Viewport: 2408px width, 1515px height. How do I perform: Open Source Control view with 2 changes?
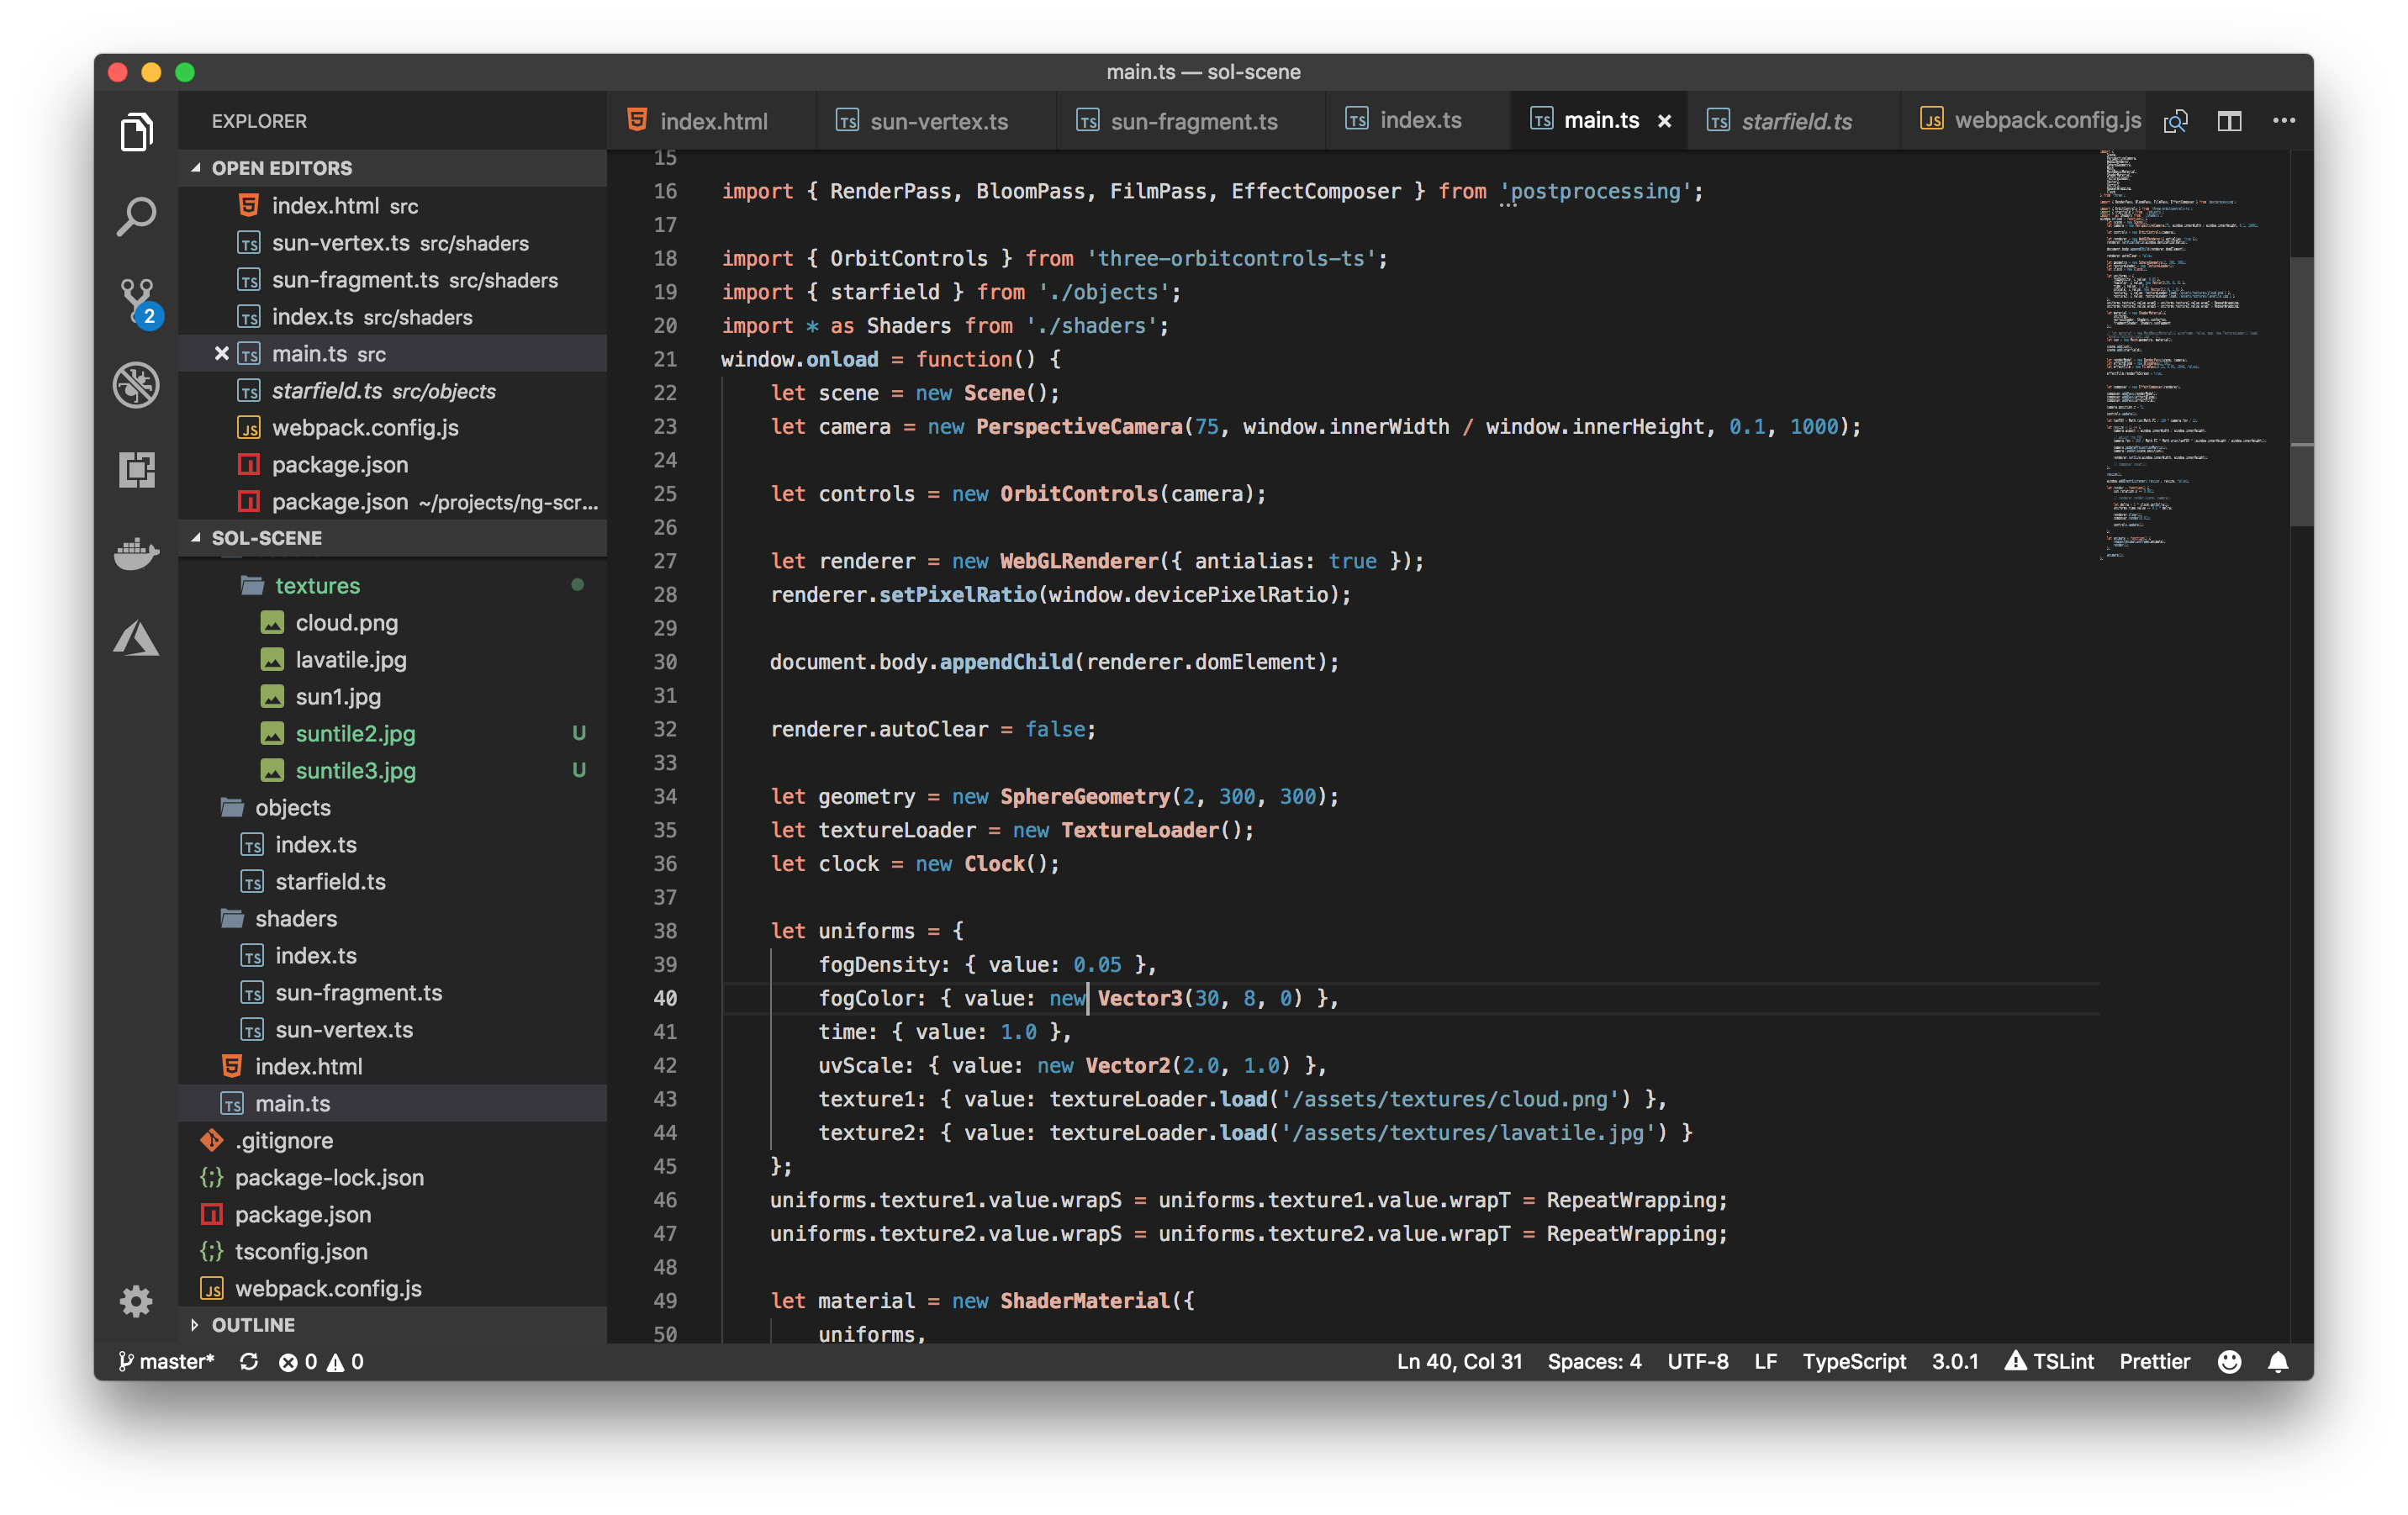(136, 299)
